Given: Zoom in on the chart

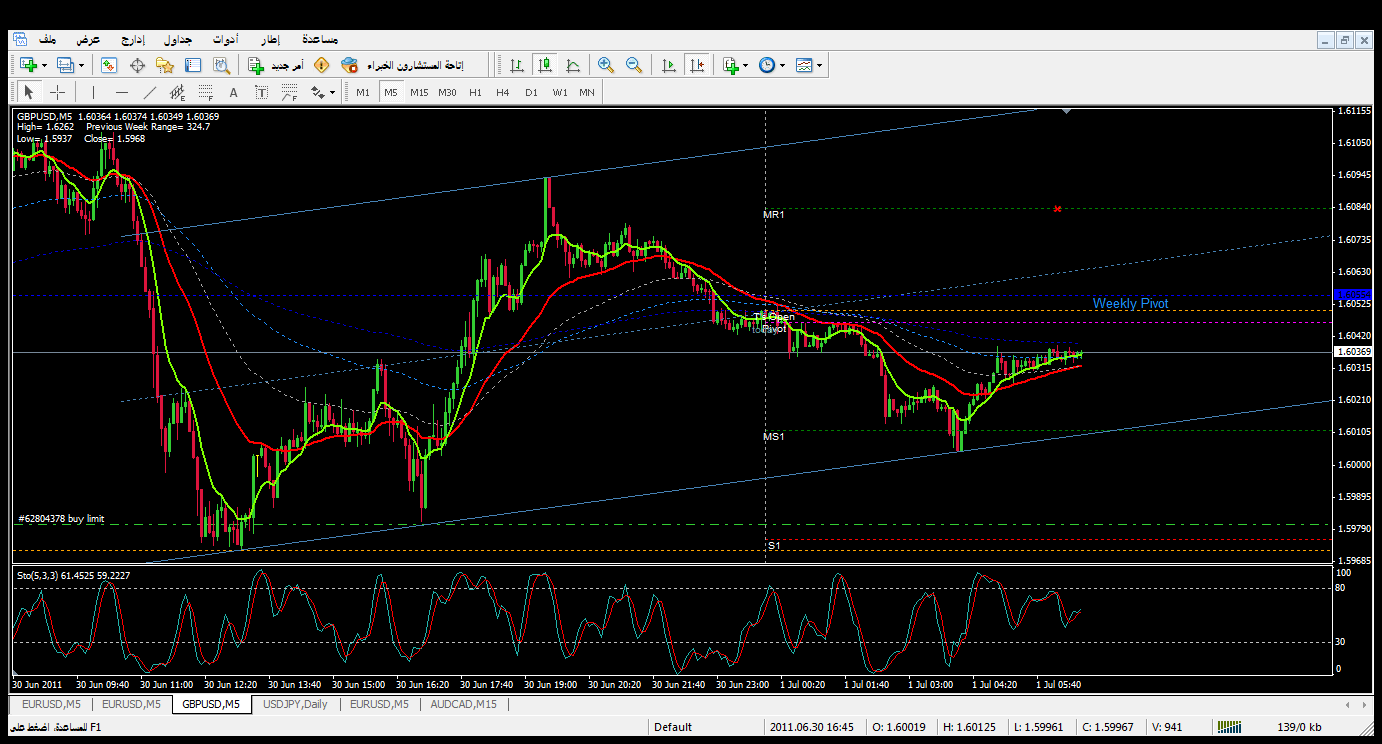Looking at the screenshot, I should coord(606,65).
